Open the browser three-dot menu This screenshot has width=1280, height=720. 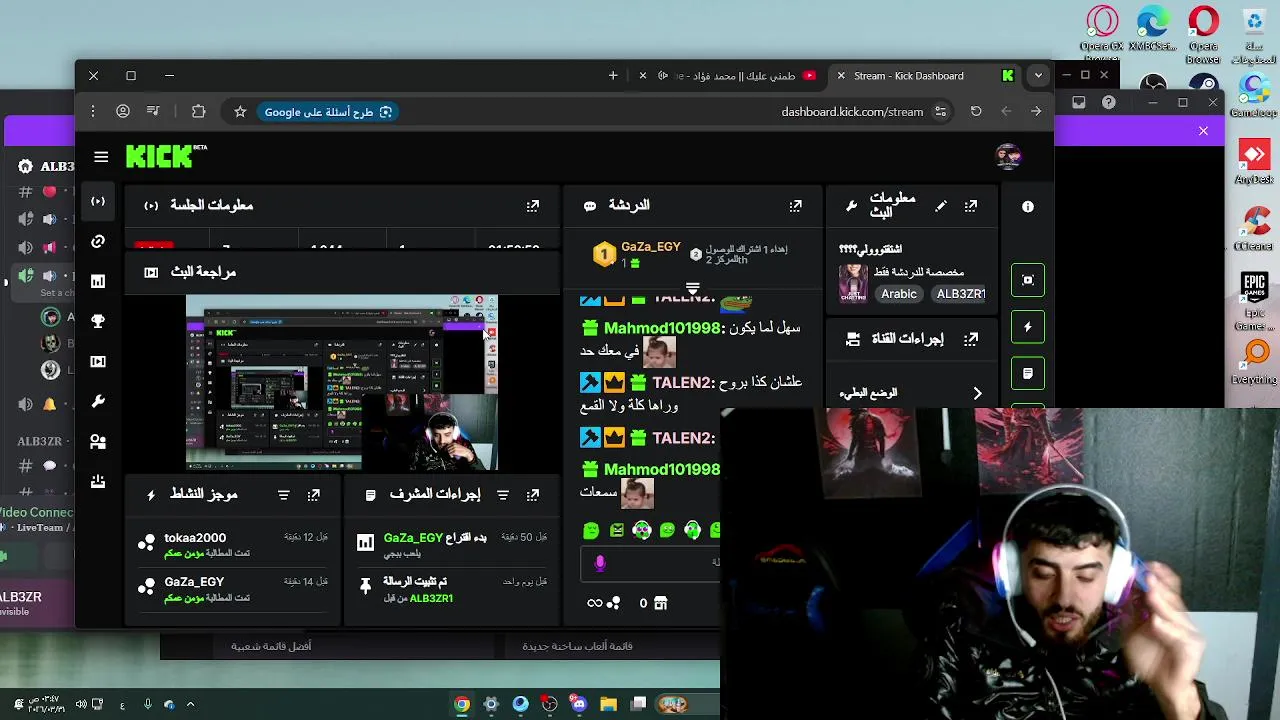[x=92, y=112]
